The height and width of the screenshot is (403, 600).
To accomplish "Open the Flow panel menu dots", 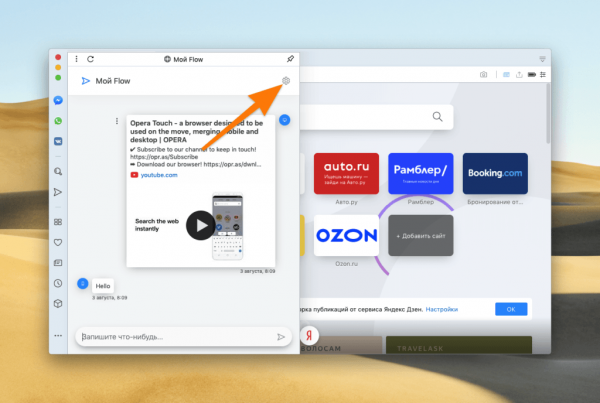I will click(77, 59).
